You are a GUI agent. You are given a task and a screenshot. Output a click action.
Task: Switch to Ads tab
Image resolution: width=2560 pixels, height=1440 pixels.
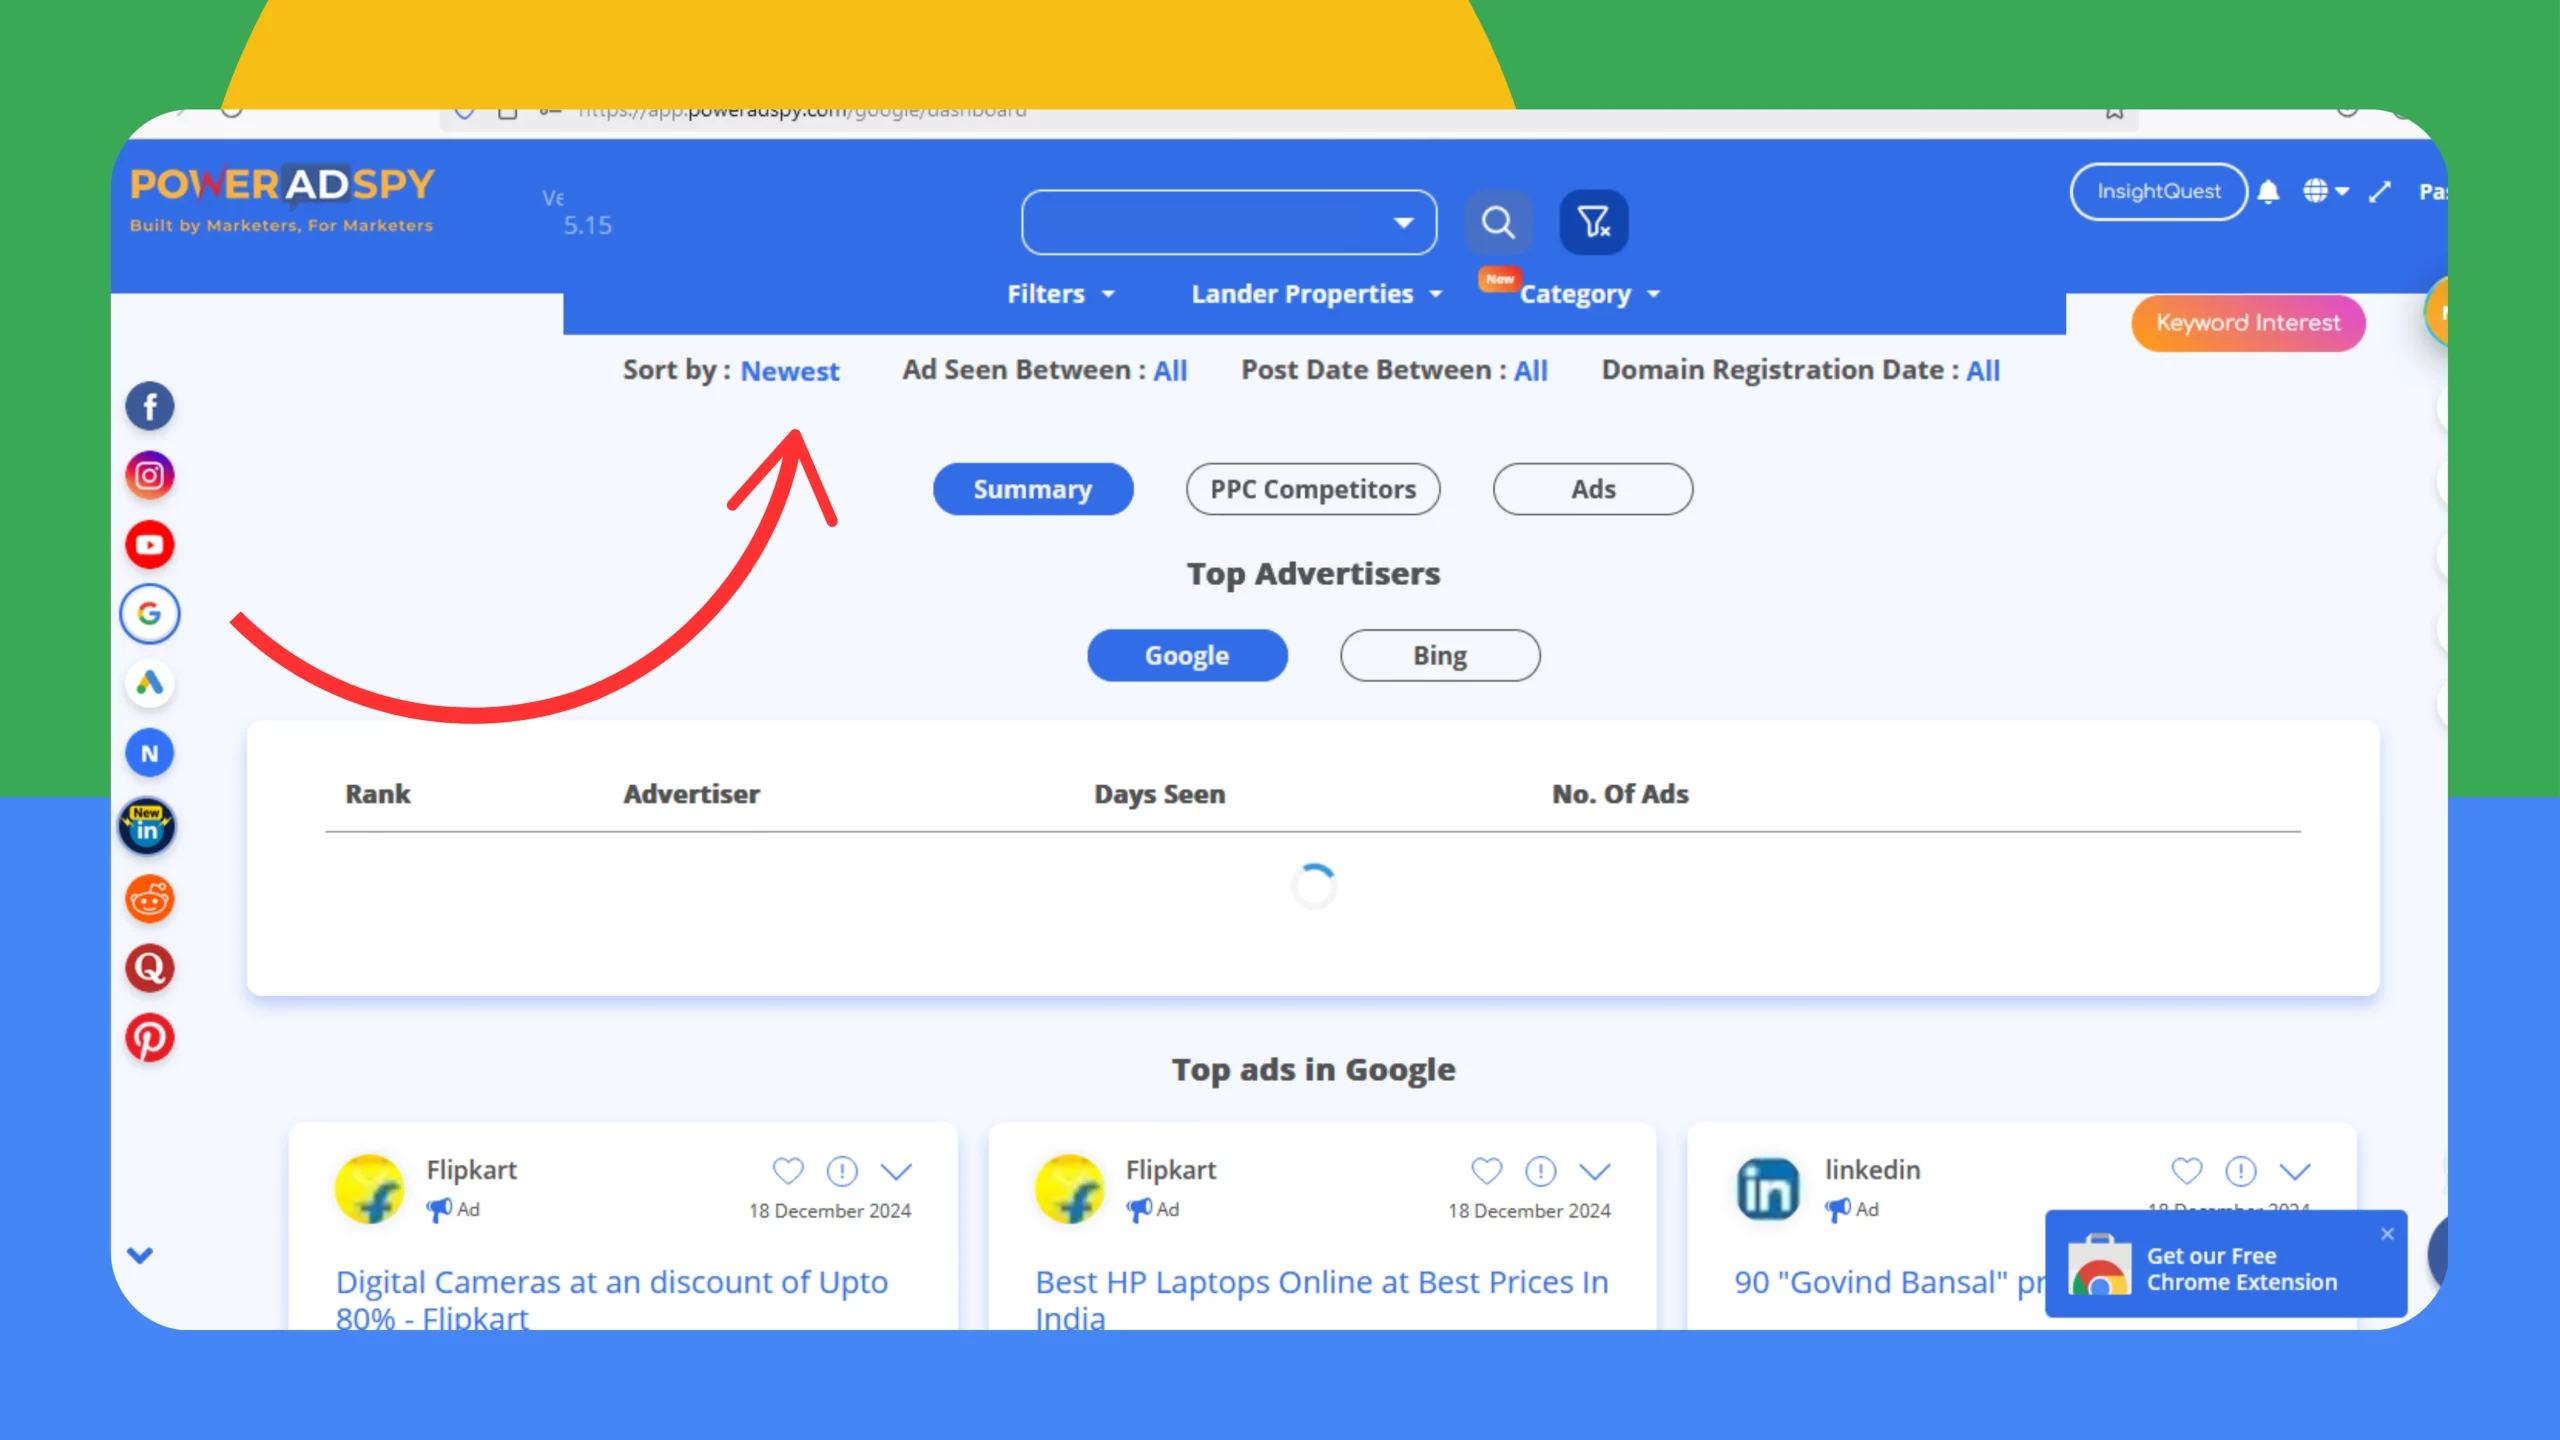click(1591, 489)
